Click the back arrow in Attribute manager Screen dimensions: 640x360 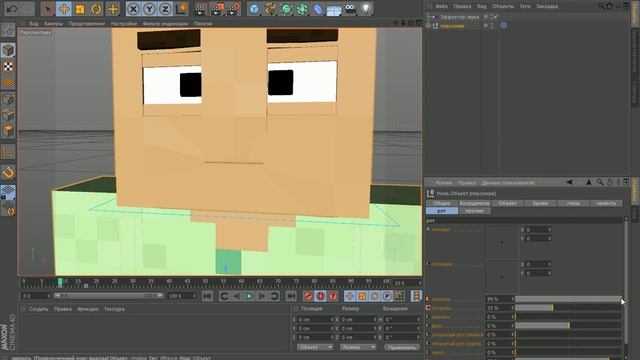coord(569,182)
